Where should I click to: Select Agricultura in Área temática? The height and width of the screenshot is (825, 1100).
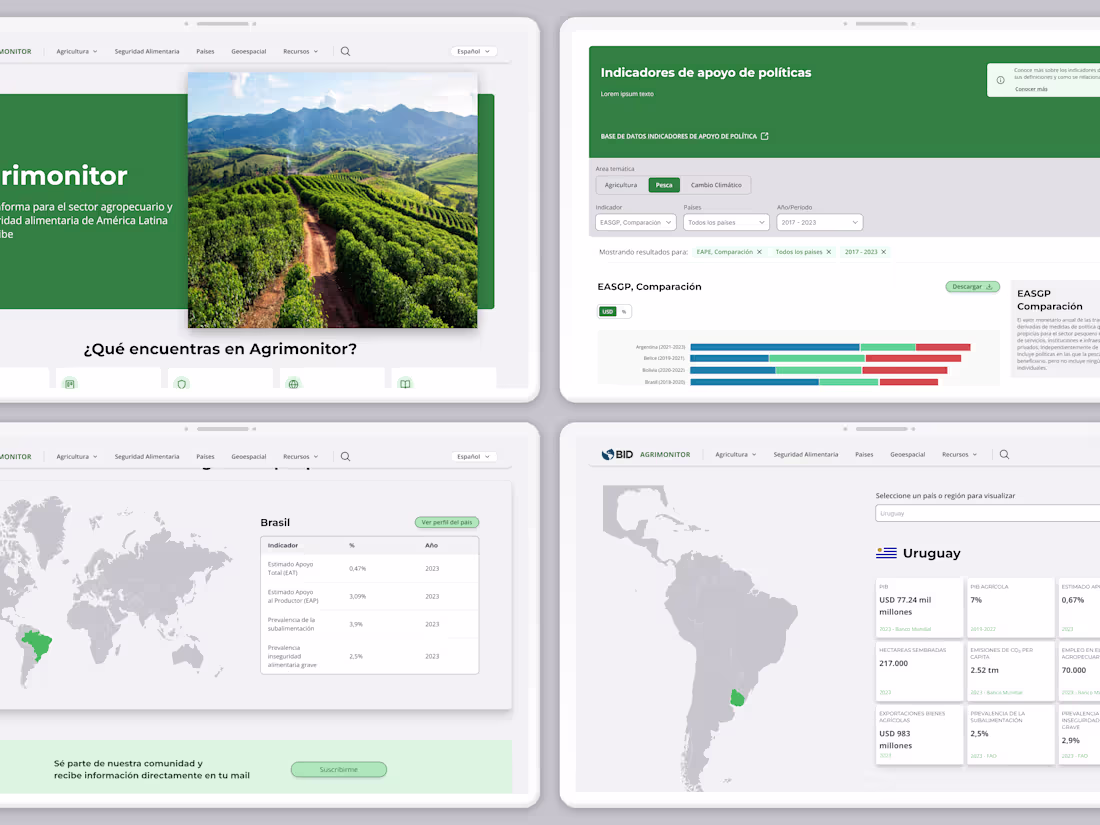[x=620, y=185]
